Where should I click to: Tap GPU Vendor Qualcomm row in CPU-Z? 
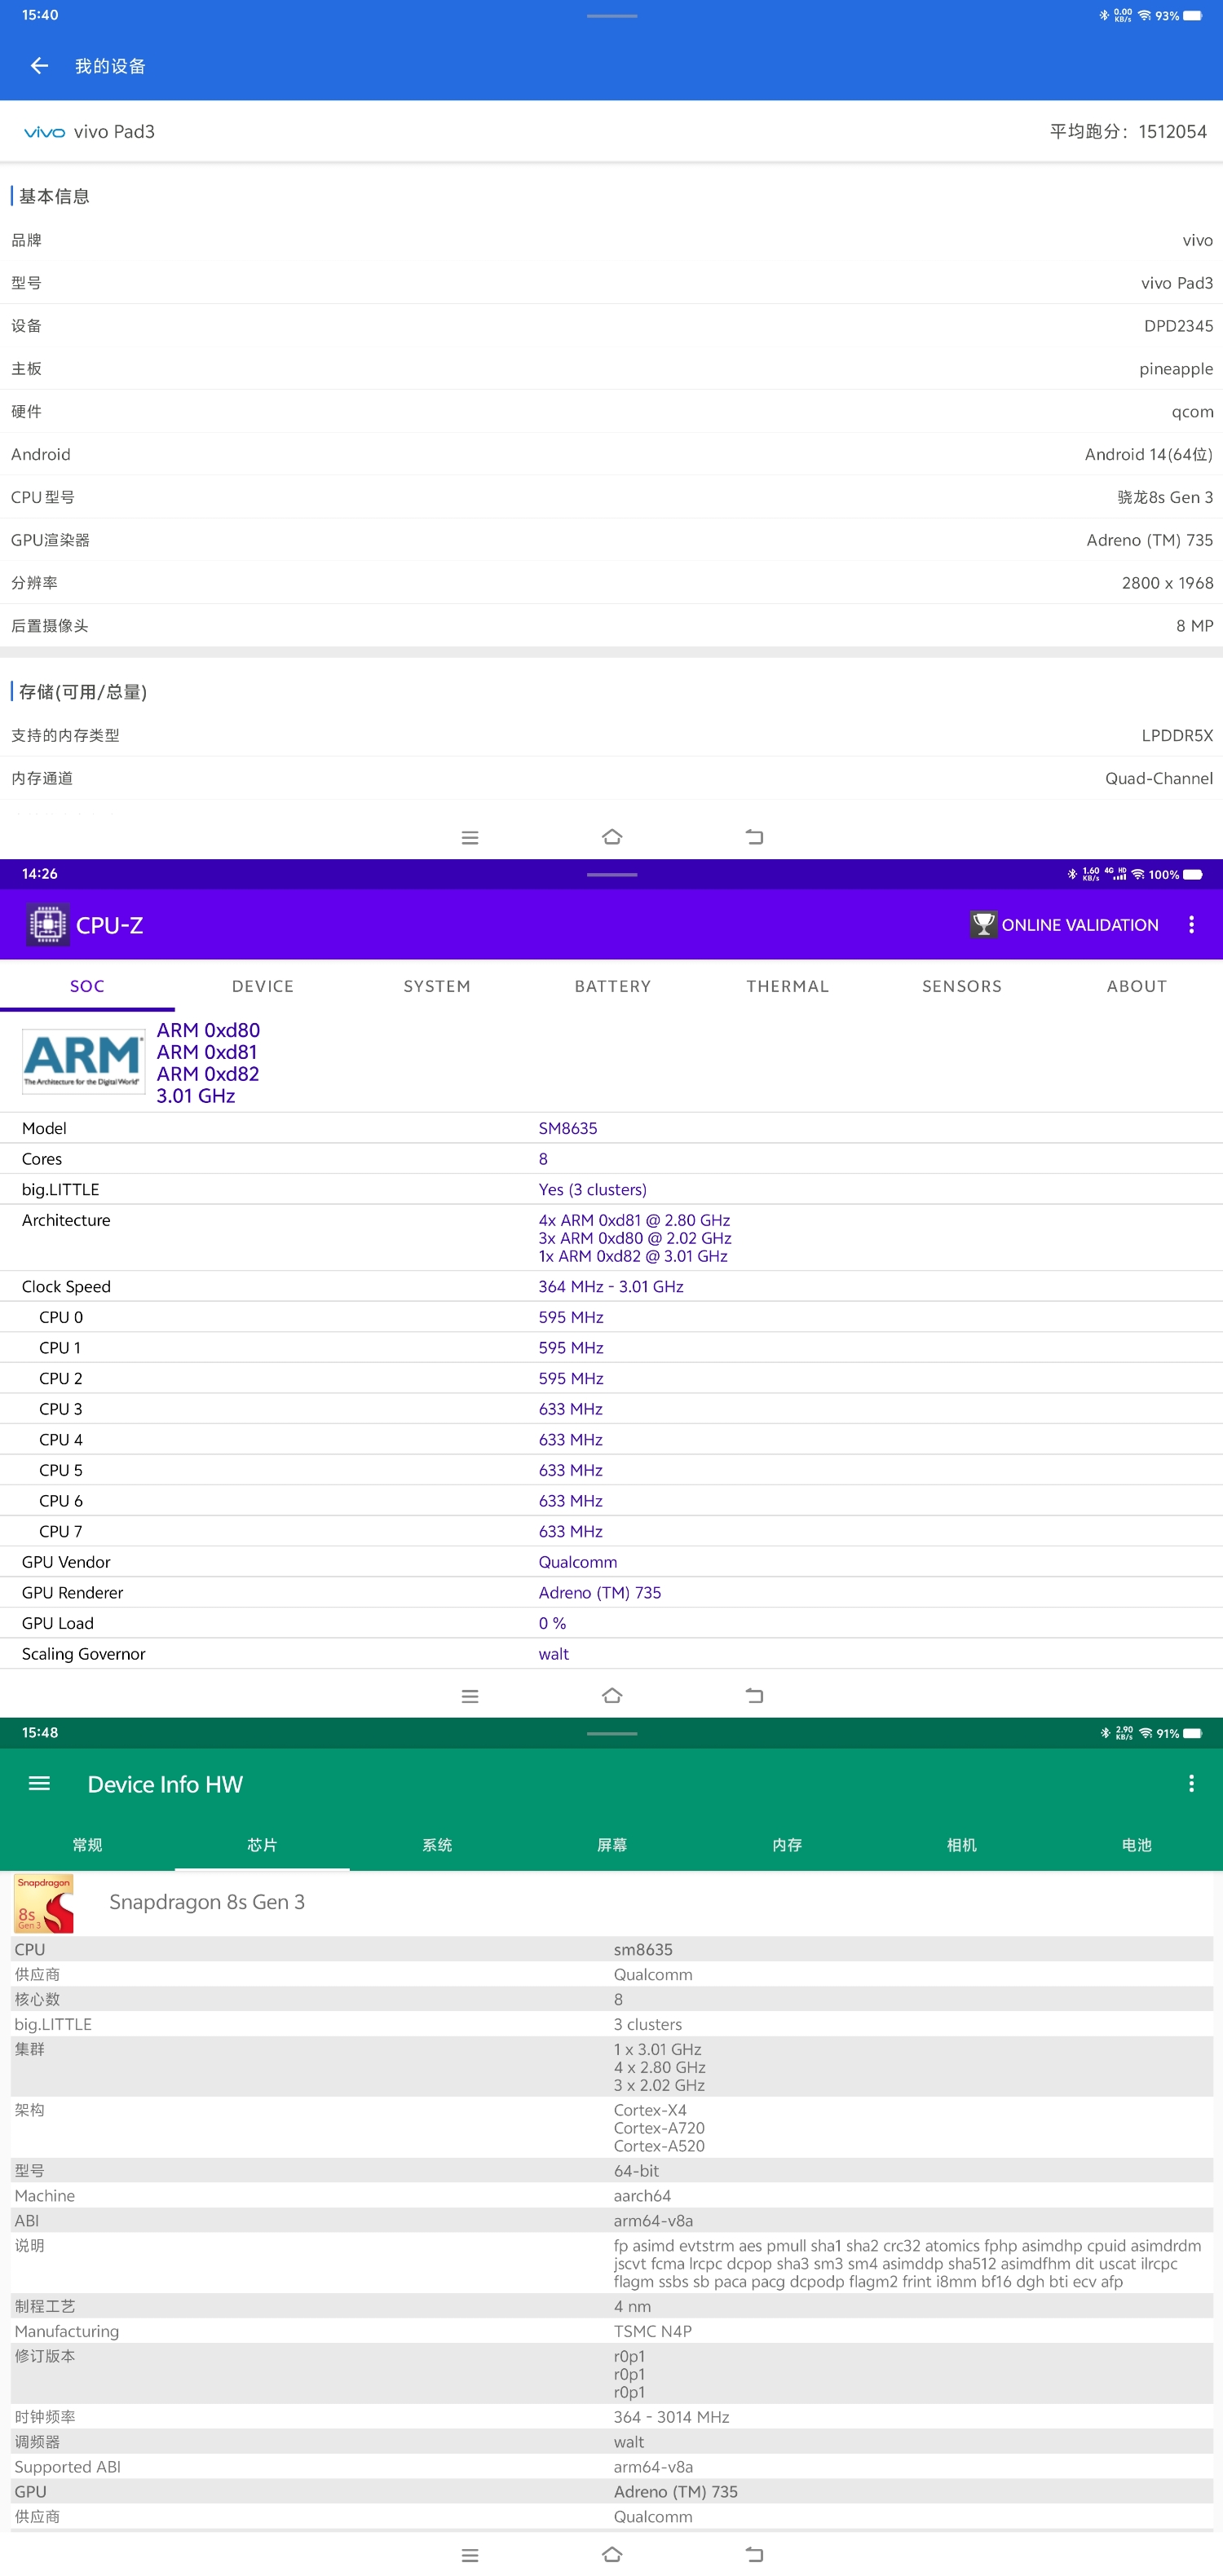point(611,1562)
